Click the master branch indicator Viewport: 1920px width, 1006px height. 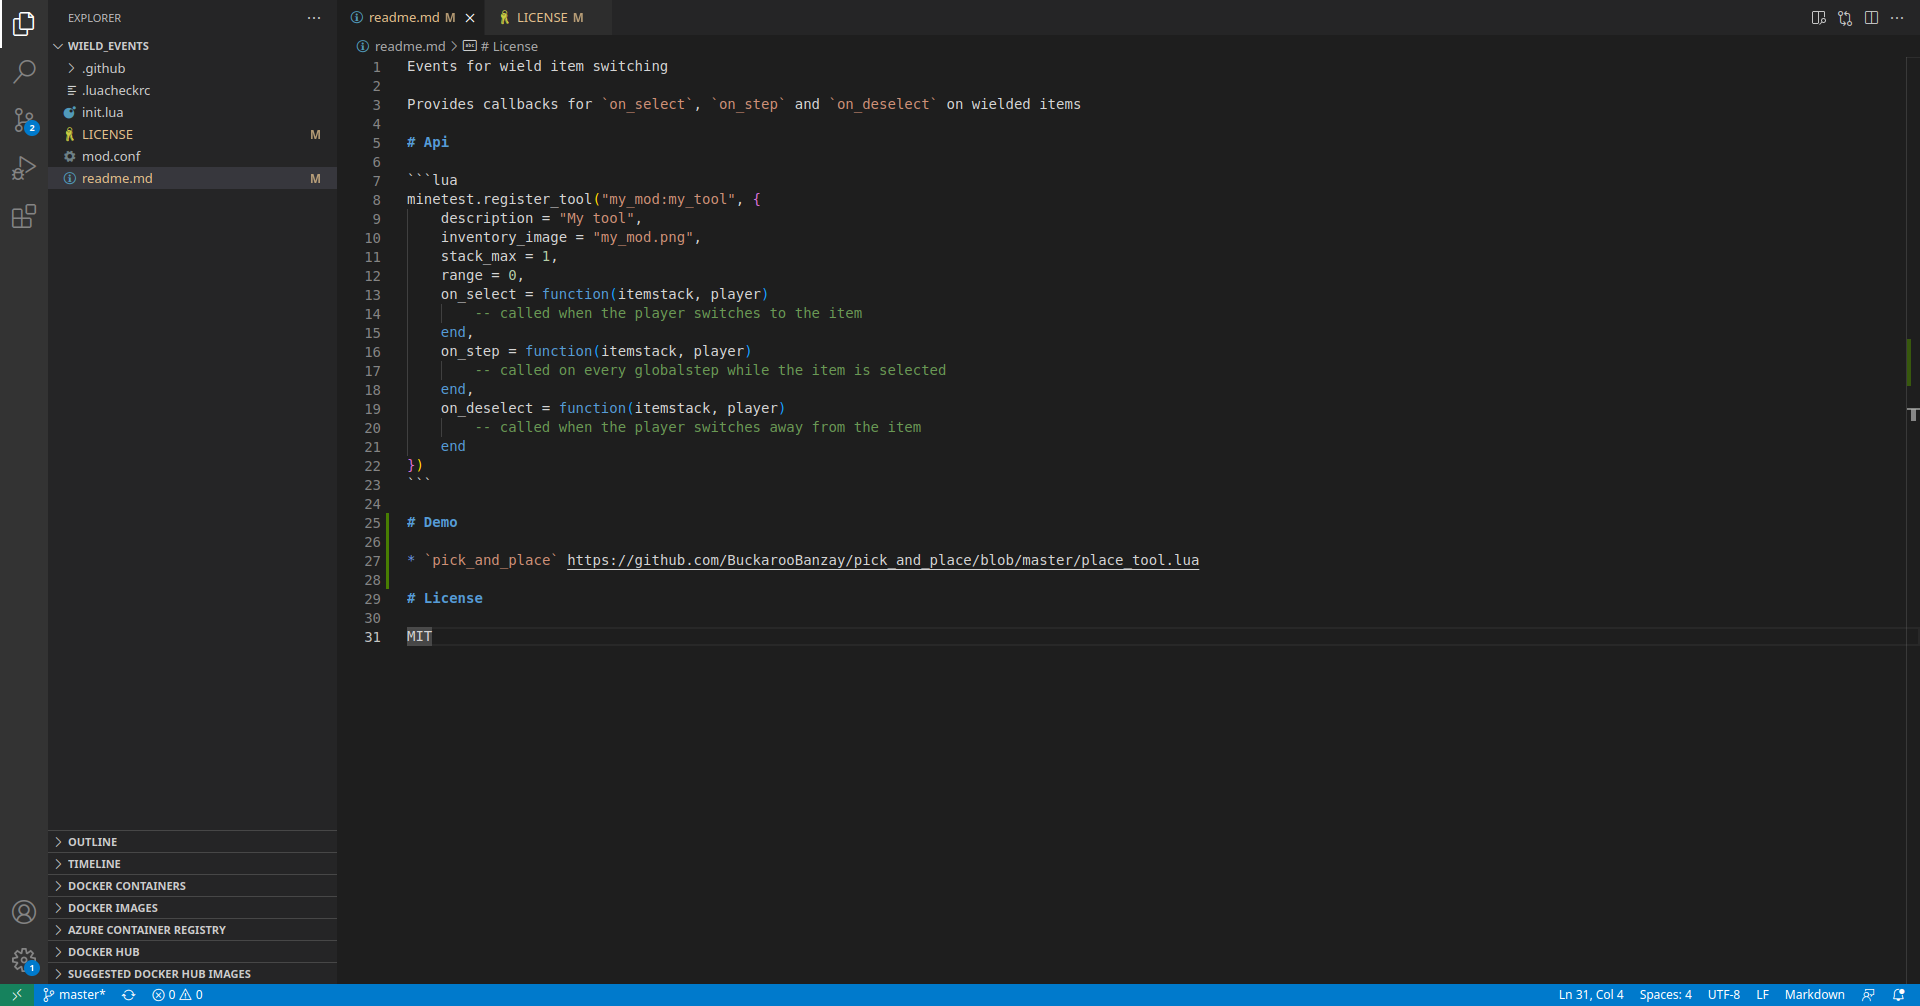point(75,995)
